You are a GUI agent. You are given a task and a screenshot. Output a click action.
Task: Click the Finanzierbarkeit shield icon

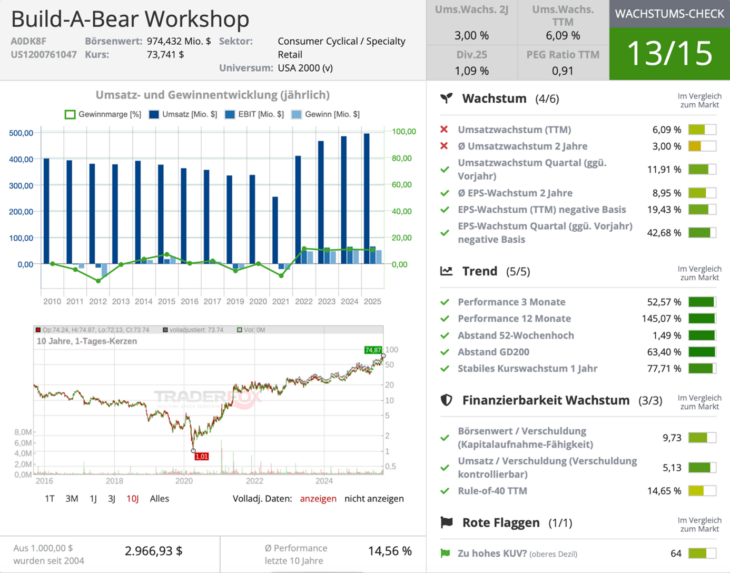[x=446, y=400]
